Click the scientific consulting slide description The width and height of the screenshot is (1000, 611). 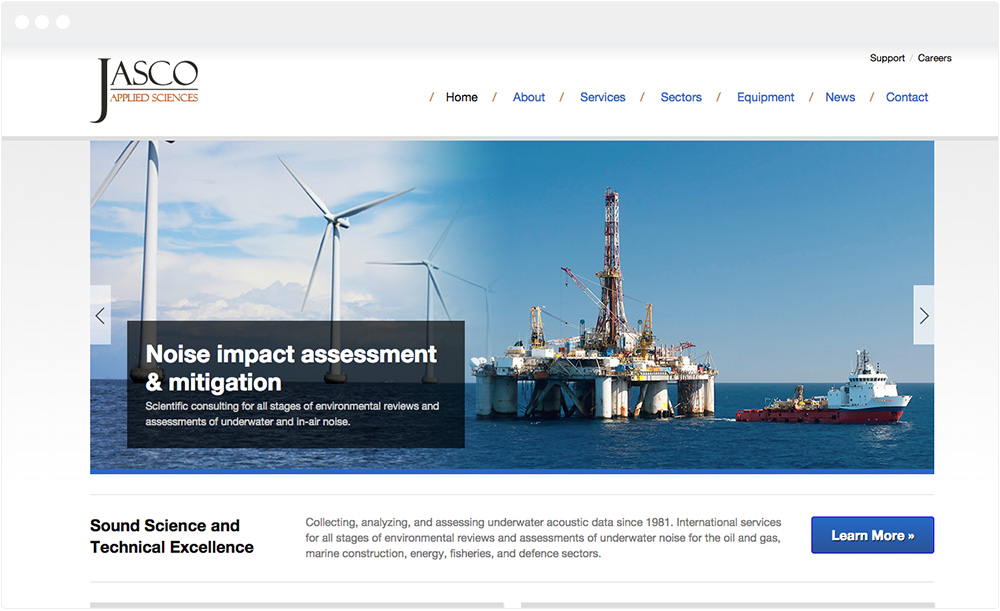(x=292, y=414)
